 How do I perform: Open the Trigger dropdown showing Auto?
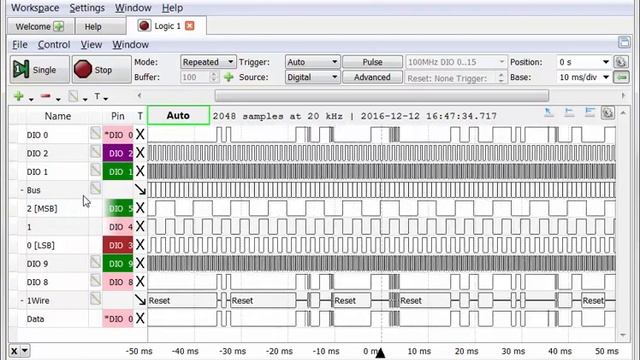click(312, 62)
